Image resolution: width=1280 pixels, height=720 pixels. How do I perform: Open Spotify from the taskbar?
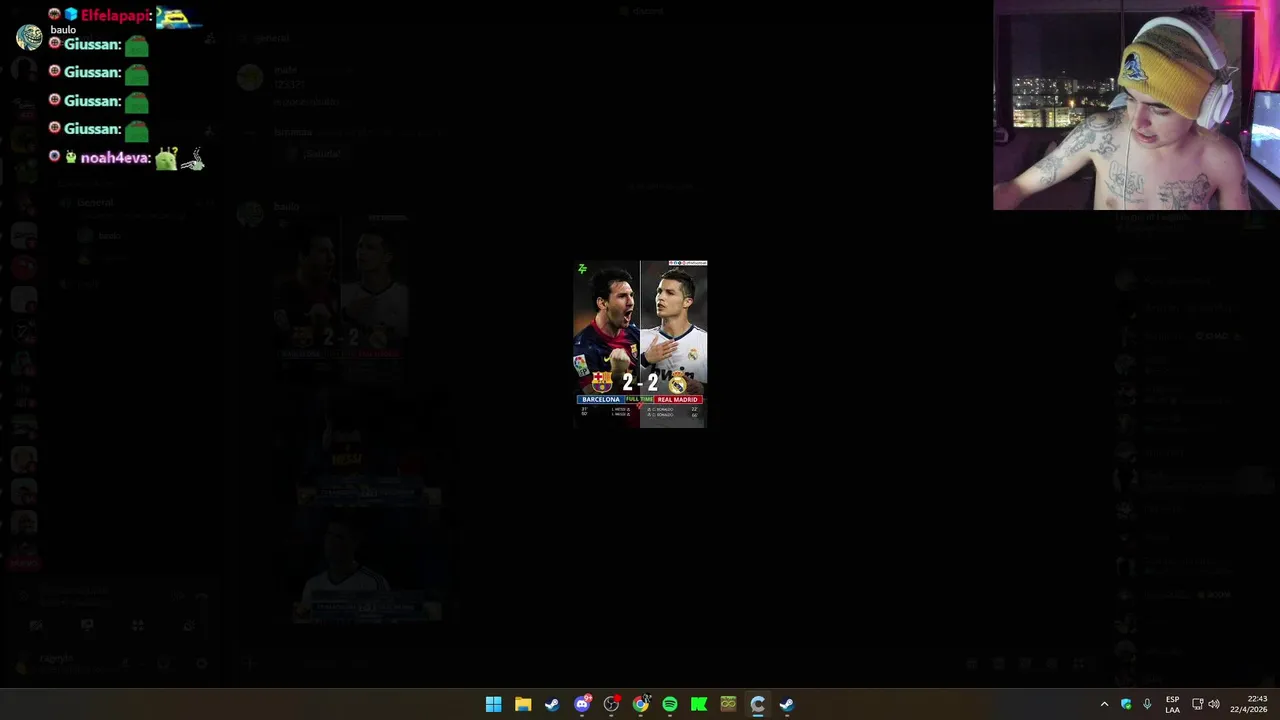click(x=669, y=704)
